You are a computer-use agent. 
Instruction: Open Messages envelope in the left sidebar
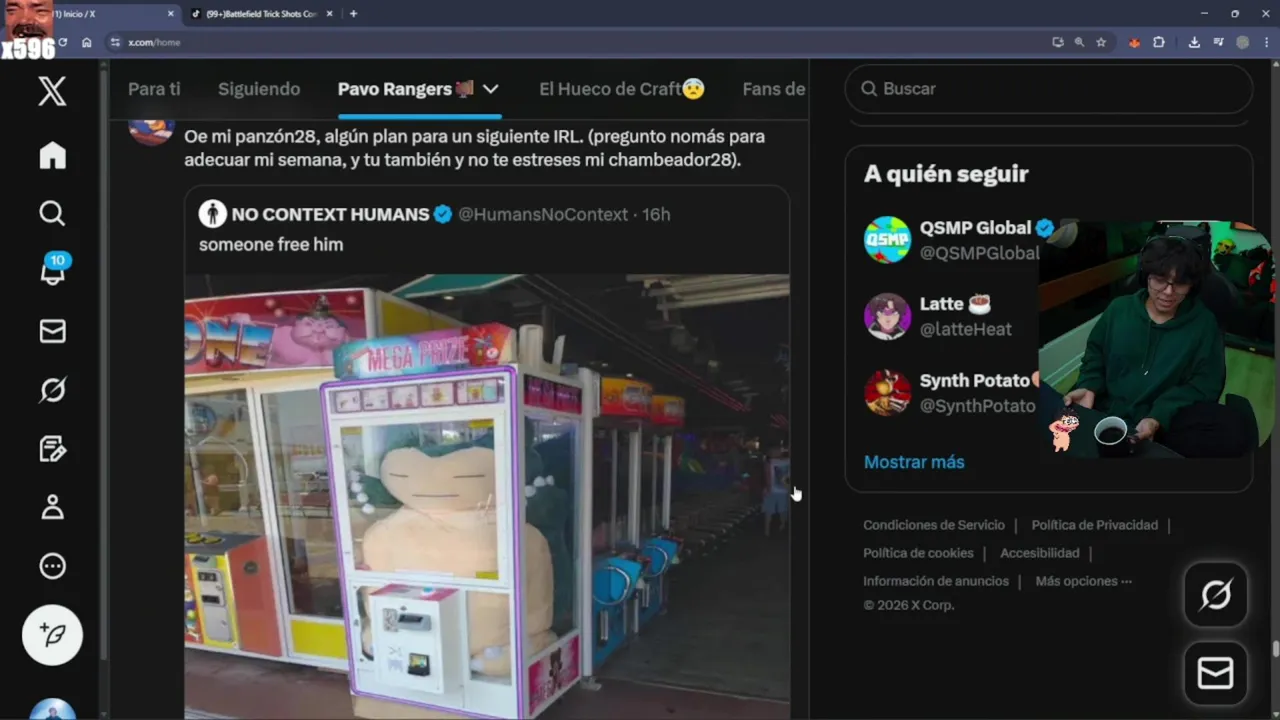point(52,331)
